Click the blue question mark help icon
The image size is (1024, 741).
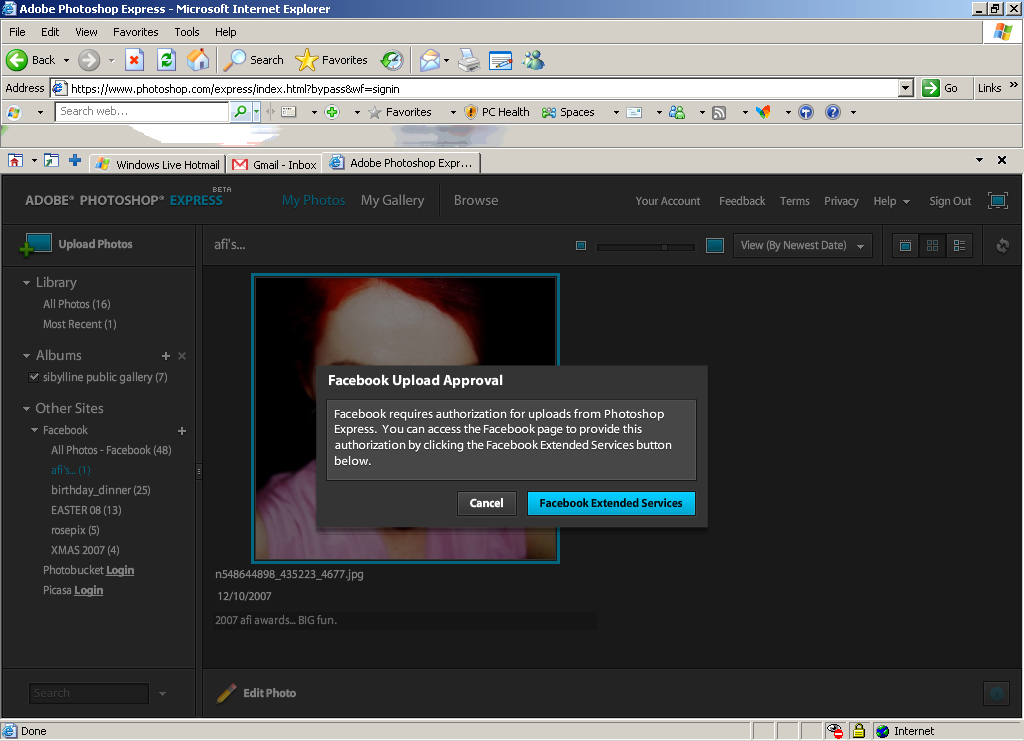tap(833, 112)
